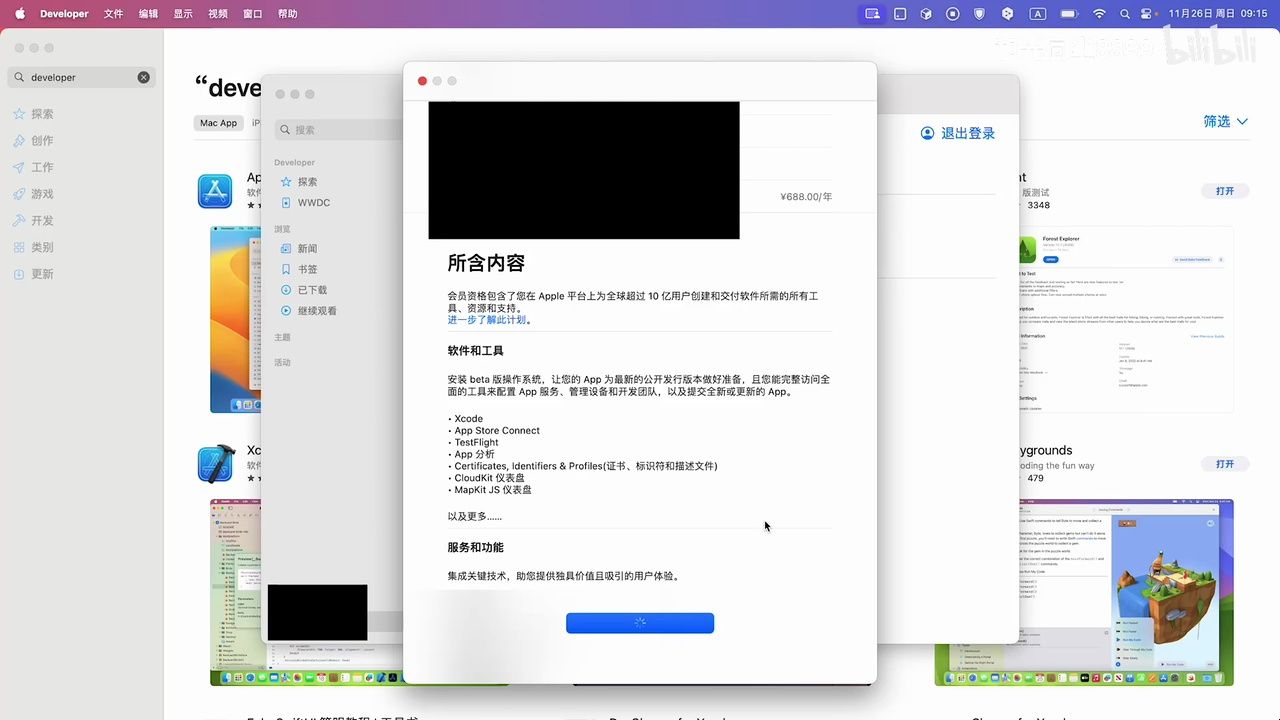
Task: Click the 服务和功能 section heading
Action: point(476,548)
